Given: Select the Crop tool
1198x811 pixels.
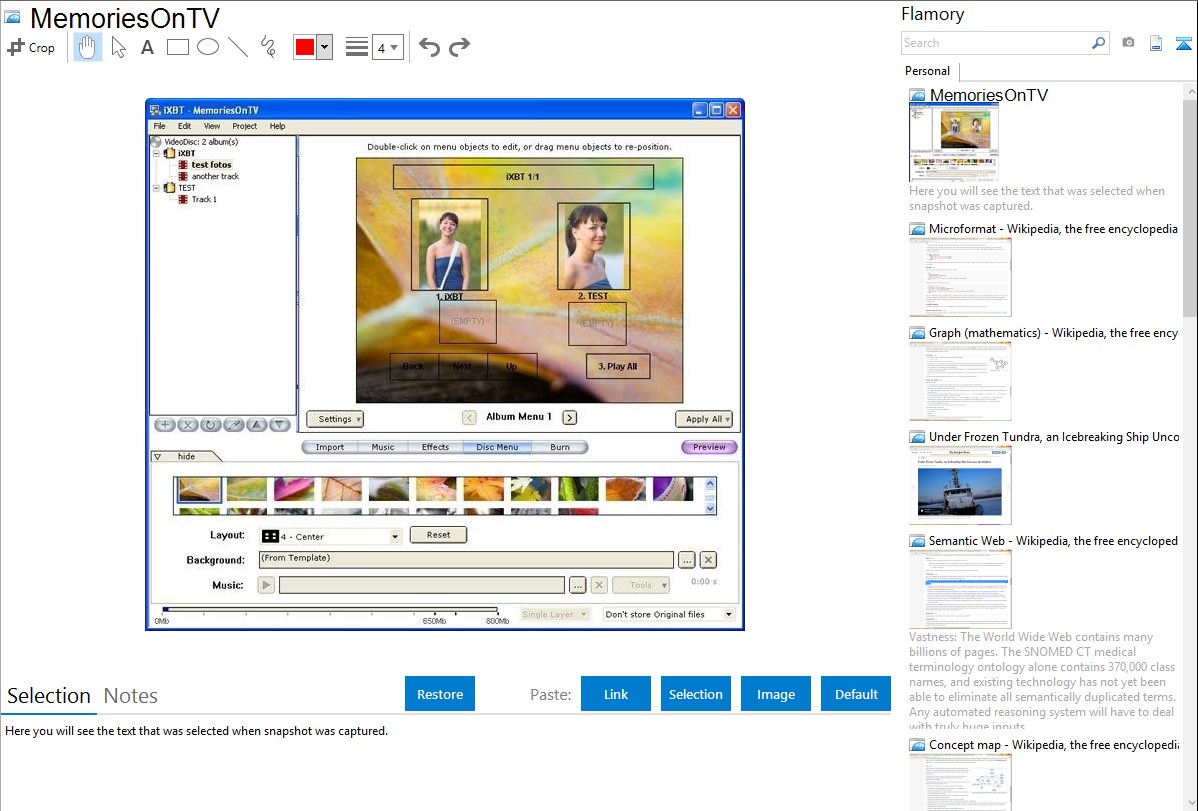Looking at the screenshot, I should (x=31, y=47).
